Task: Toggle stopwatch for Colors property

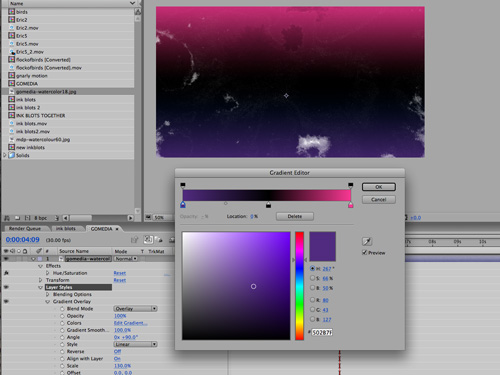Action: point(62,323)
